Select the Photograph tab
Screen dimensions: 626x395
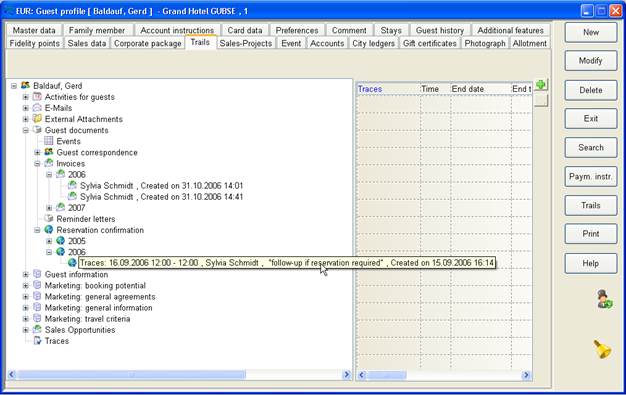(x=485, y=43)
